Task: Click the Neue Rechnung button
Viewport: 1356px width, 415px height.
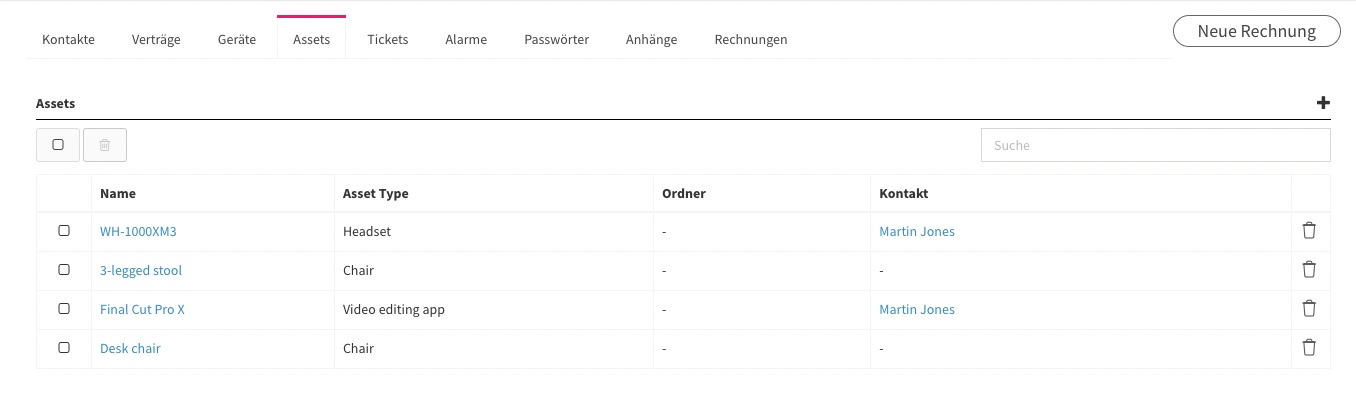Action: 1257,31
